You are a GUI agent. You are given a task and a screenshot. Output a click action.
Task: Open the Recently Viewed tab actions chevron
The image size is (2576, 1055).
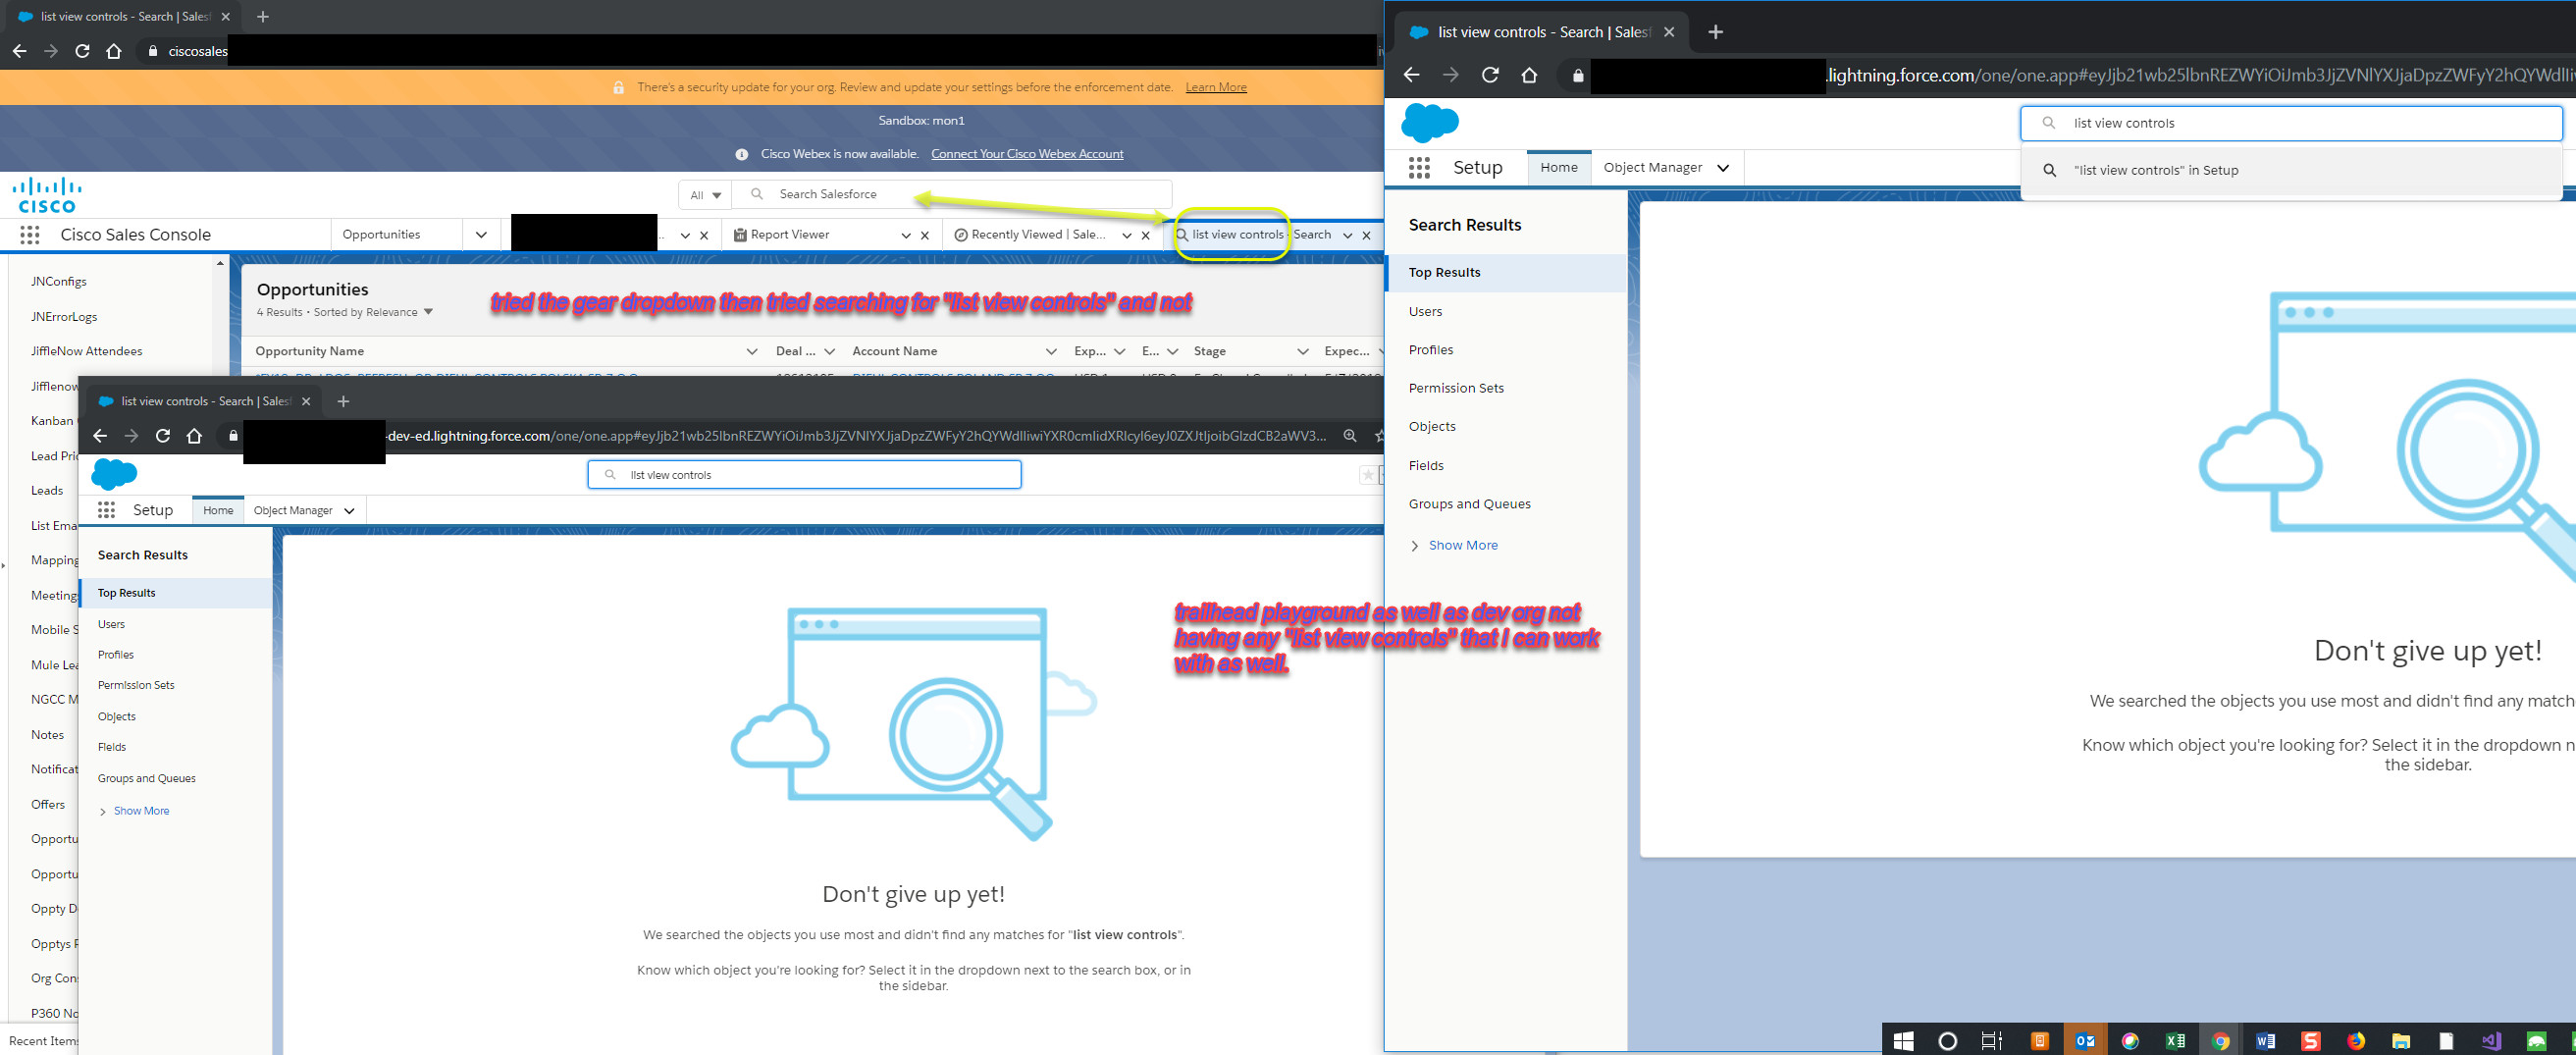1127,236
